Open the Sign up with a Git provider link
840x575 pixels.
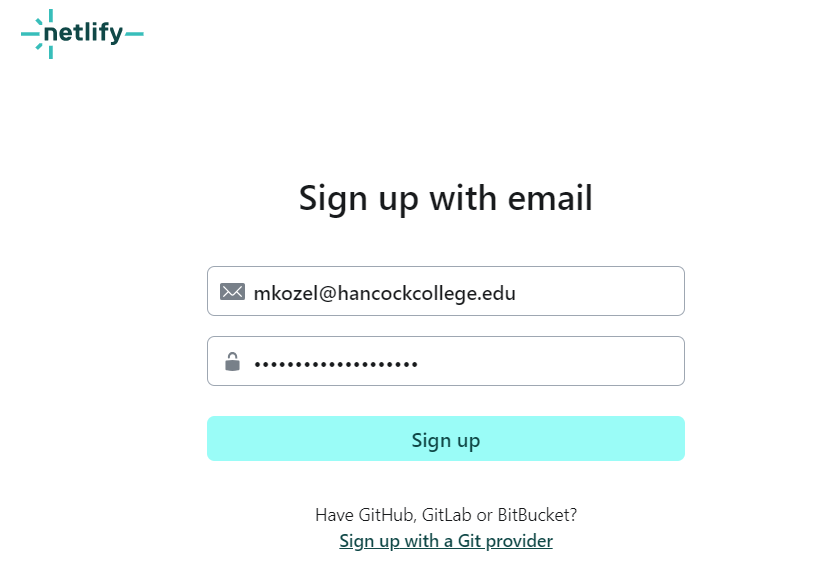(x=445, y=541)
